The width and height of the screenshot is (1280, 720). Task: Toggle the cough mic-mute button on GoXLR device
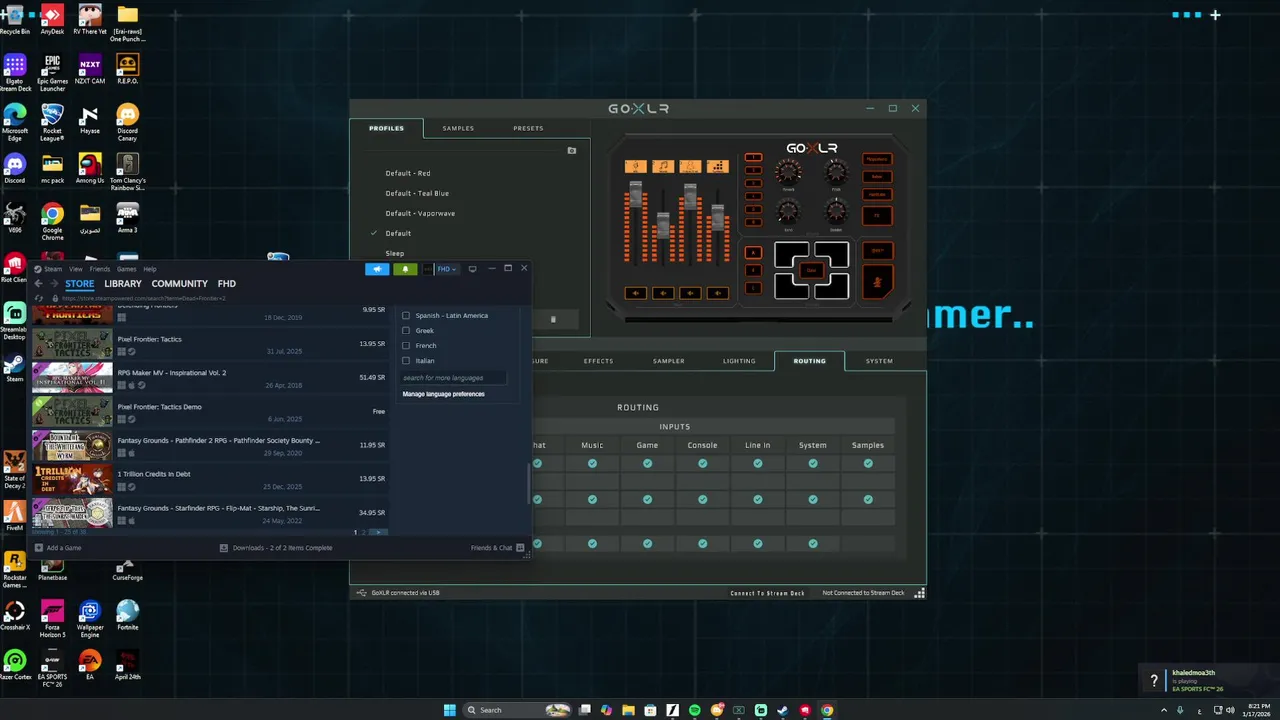(877, 283)
